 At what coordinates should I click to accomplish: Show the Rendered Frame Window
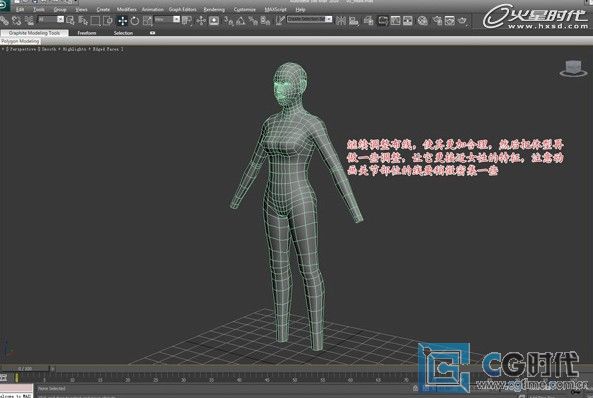(x=449, y=20)
